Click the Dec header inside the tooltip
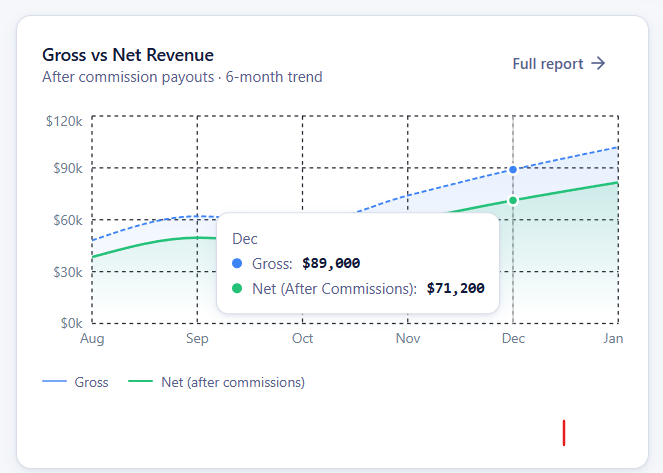This screenshot has height=473, width=663. [244, 239]
